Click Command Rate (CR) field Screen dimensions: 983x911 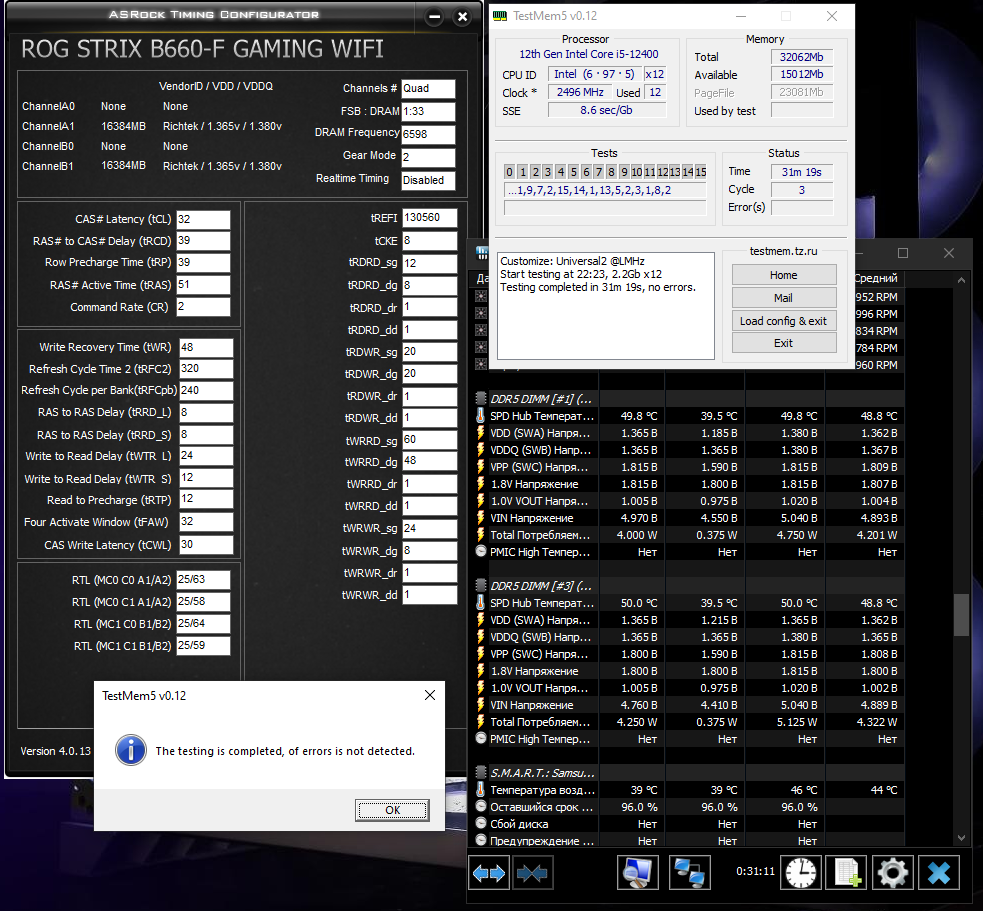203,307
